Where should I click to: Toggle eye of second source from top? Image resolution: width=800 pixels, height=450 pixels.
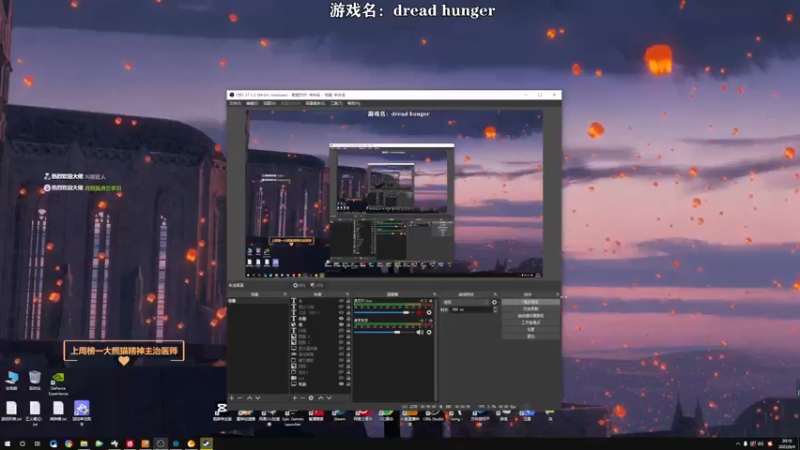[341, 307]
